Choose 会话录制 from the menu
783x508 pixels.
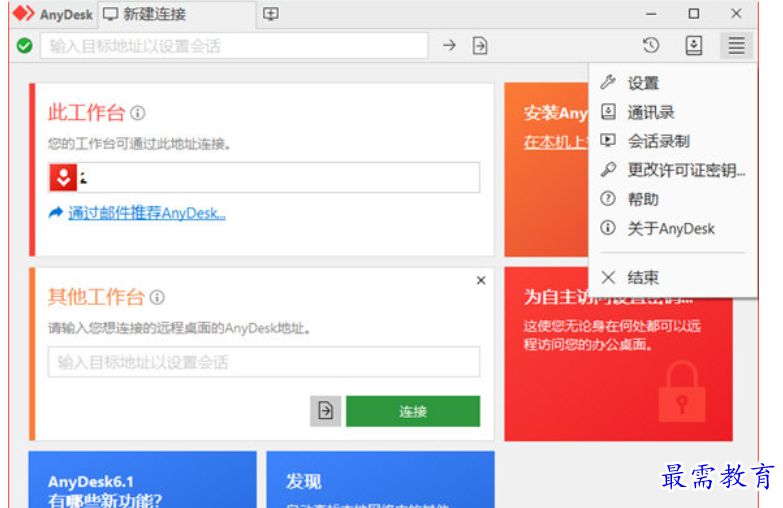(x=673, y=141)
